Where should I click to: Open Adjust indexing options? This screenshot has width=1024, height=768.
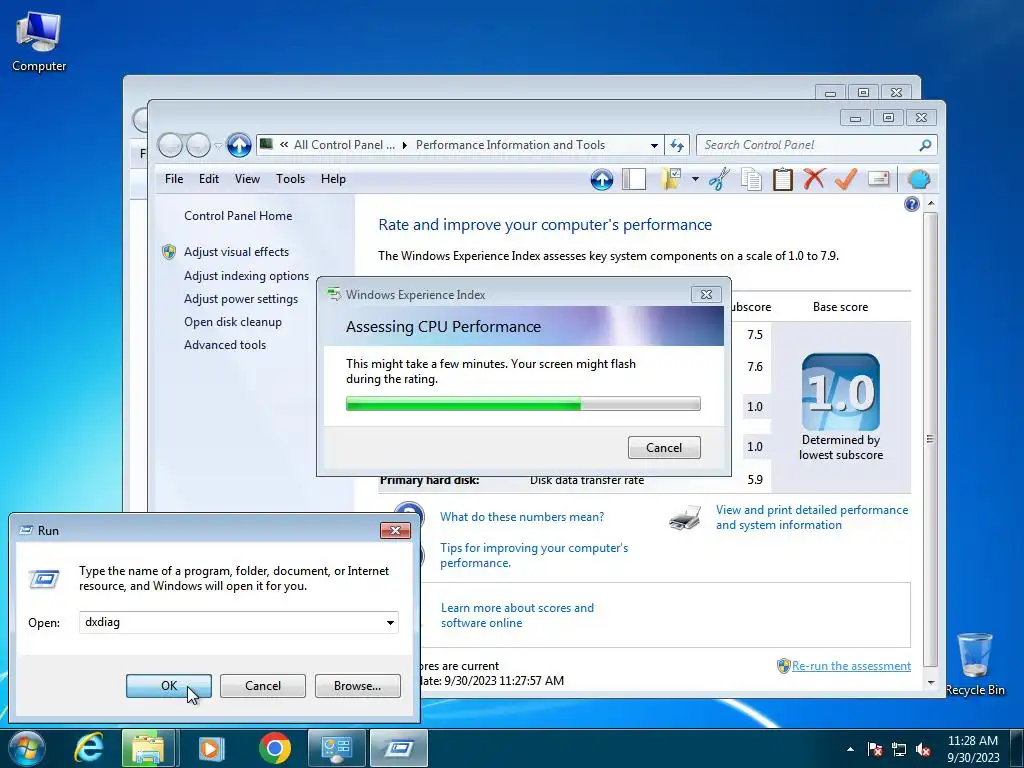(x=246, y=276)
